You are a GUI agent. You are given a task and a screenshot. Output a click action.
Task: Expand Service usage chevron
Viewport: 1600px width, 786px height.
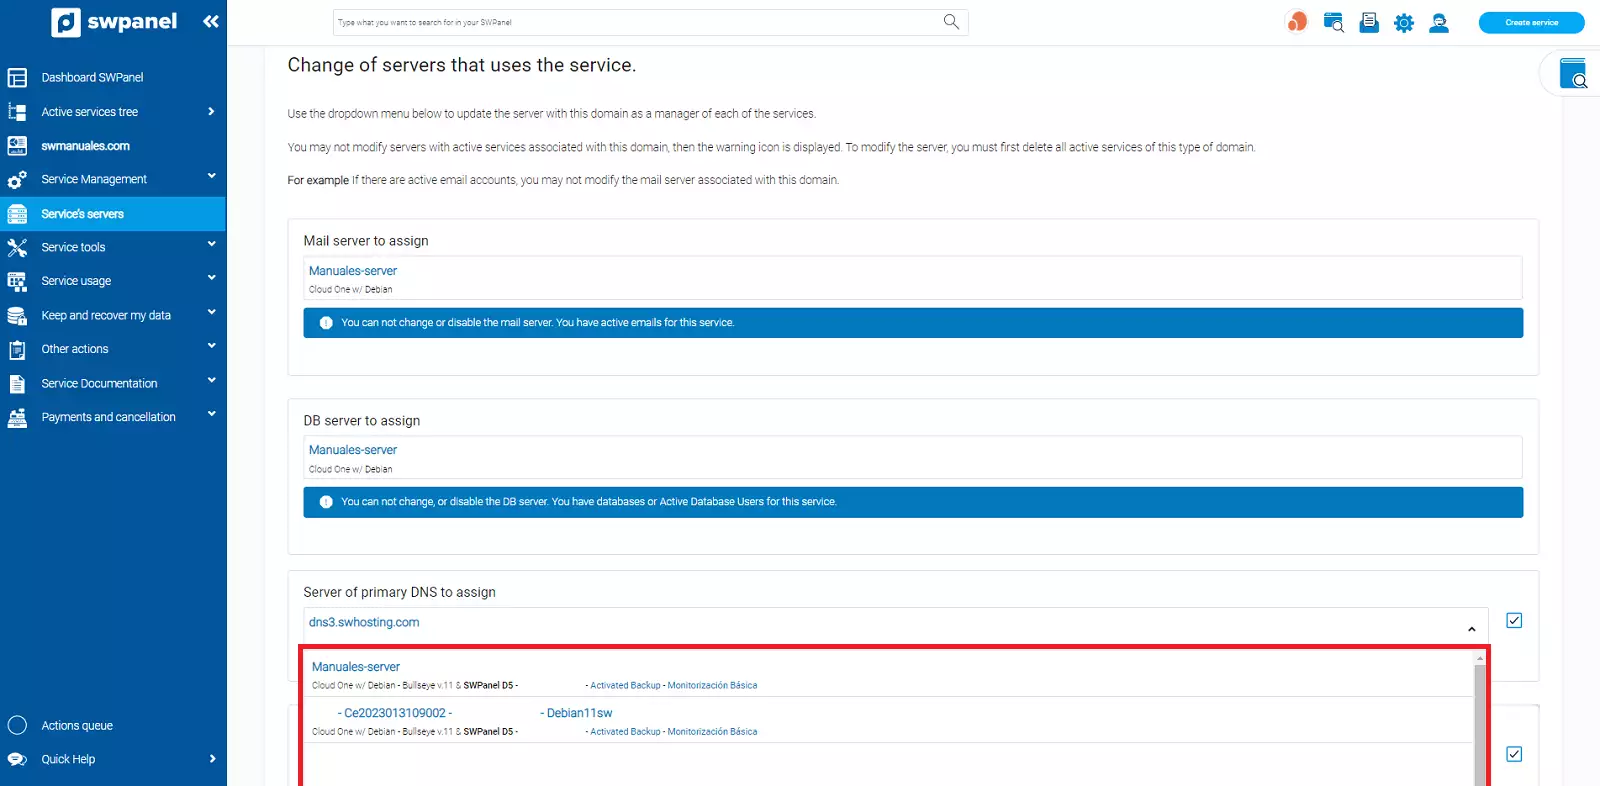[x=211, y=278]
